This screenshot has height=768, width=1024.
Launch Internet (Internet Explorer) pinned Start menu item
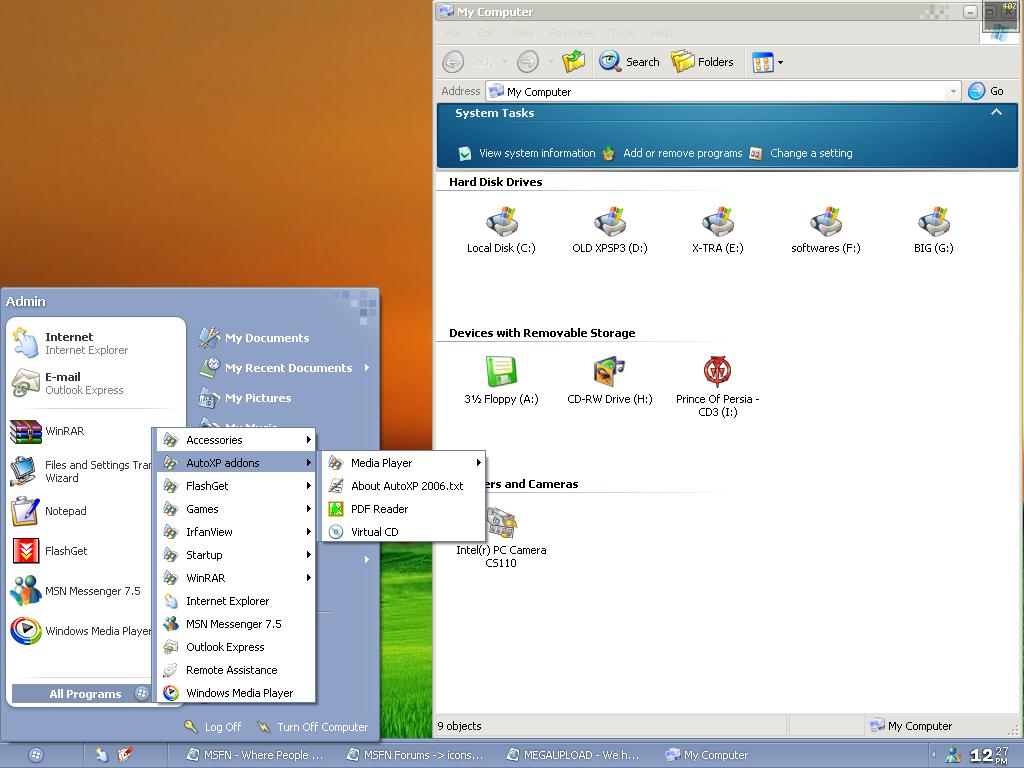pyautogui.click(x=96, y=343)
